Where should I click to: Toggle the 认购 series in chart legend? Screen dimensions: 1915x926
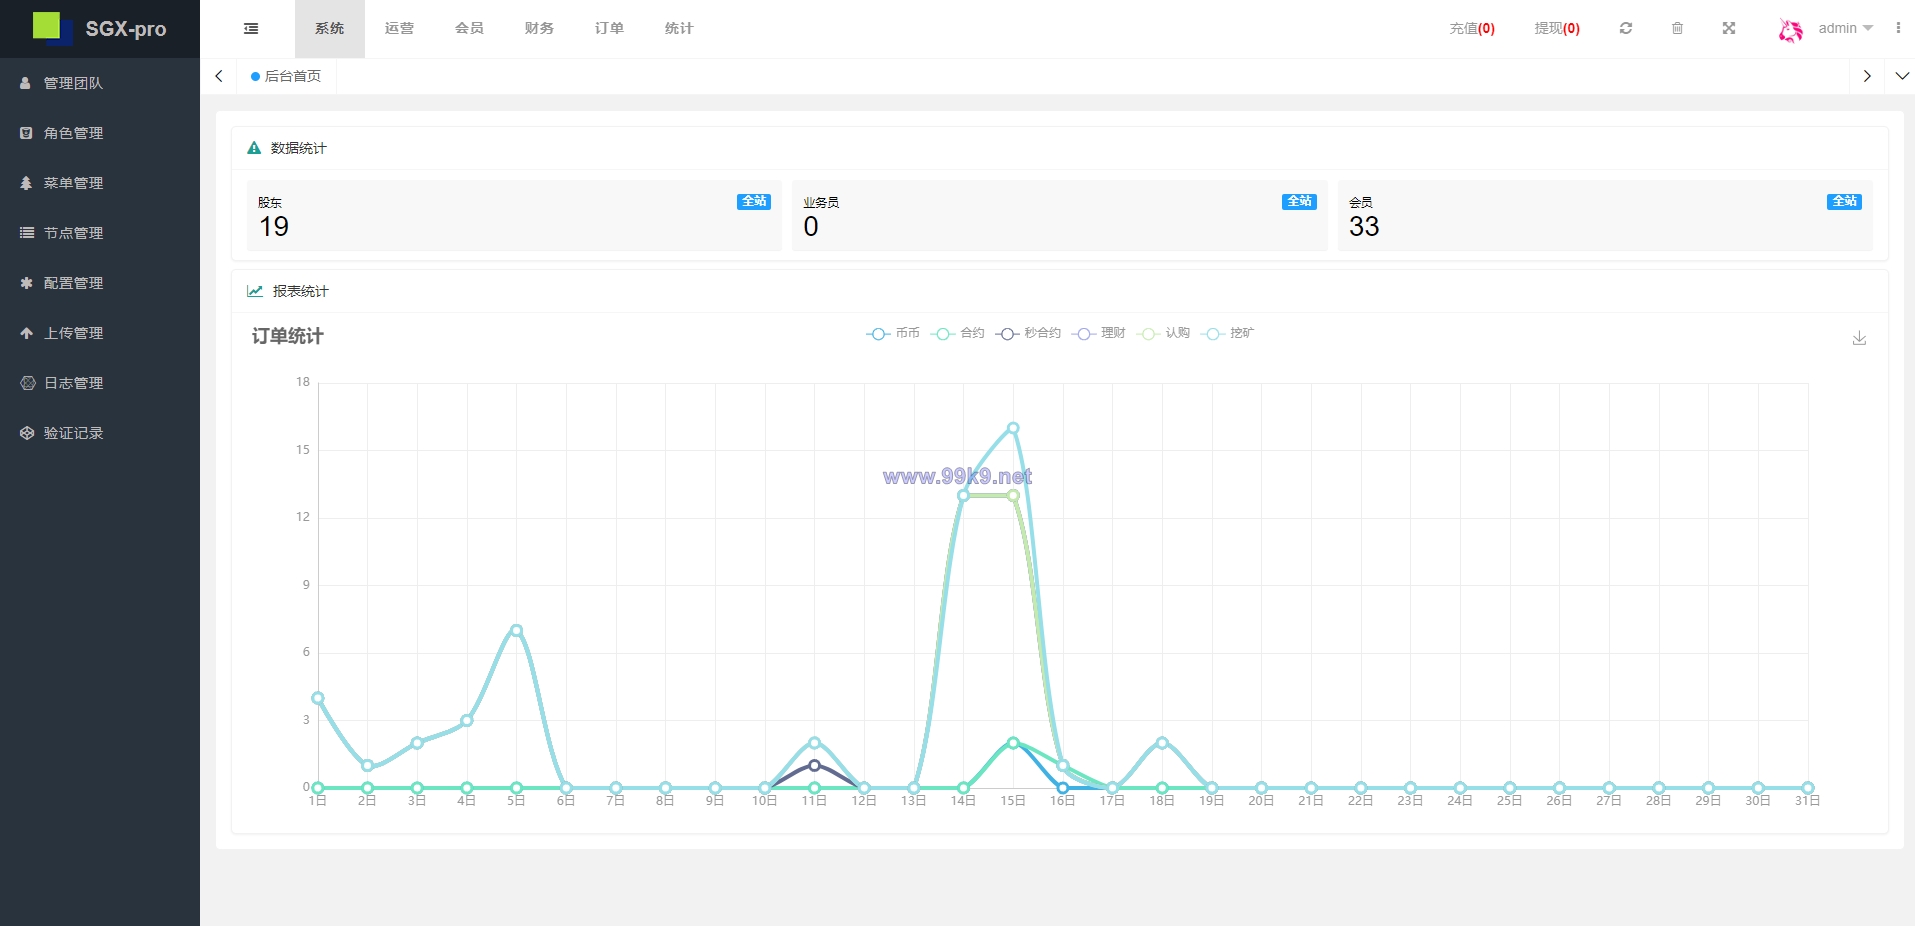pyautogui.click(x=1163, y=333)
